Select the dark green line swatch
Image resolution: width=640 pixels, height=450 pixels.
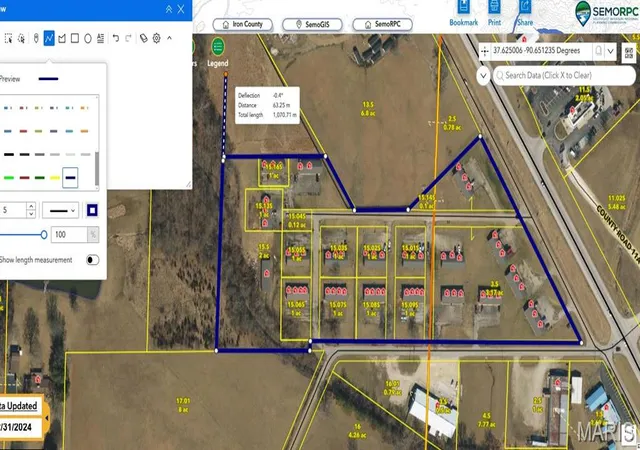[x=40, y=178]
